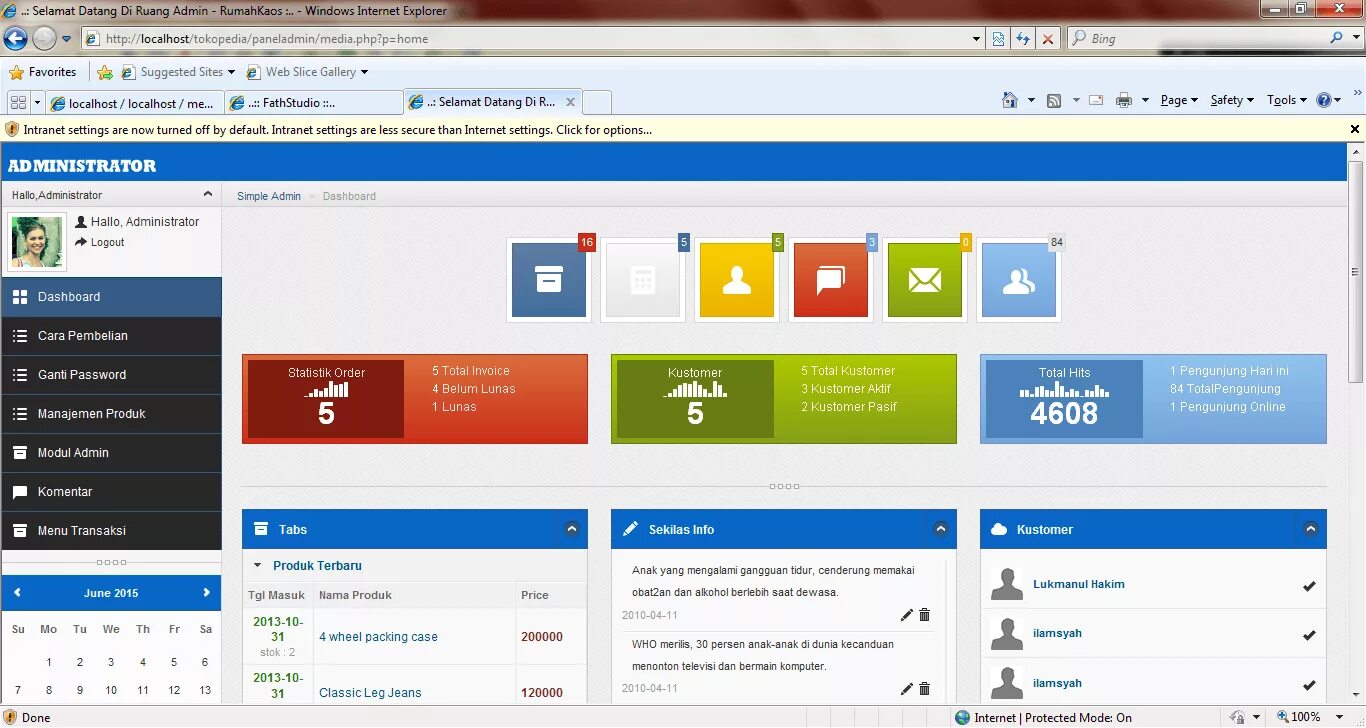Image resolution: width=1366 pixels, height=728 pixels.
Task: Open Manajemen Produk in the sidebar
Action: (111, 414)
